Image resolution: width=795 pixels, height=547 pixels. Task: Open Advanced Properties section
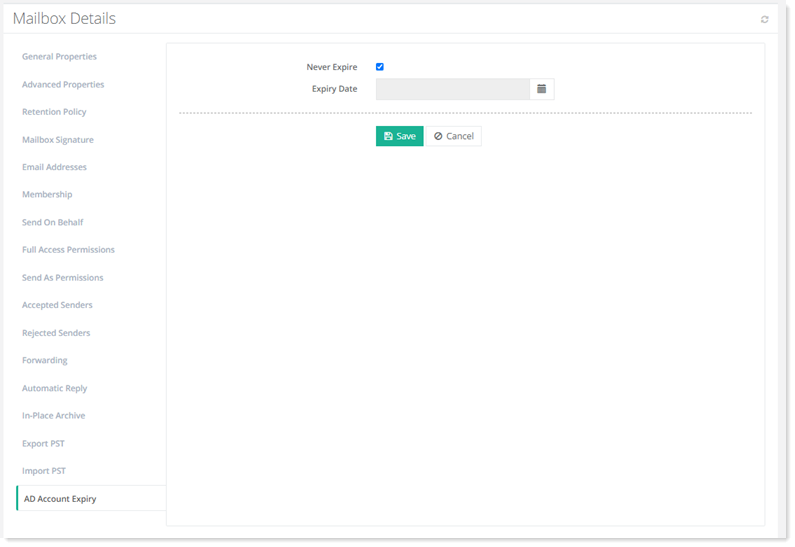pos(63,85)
